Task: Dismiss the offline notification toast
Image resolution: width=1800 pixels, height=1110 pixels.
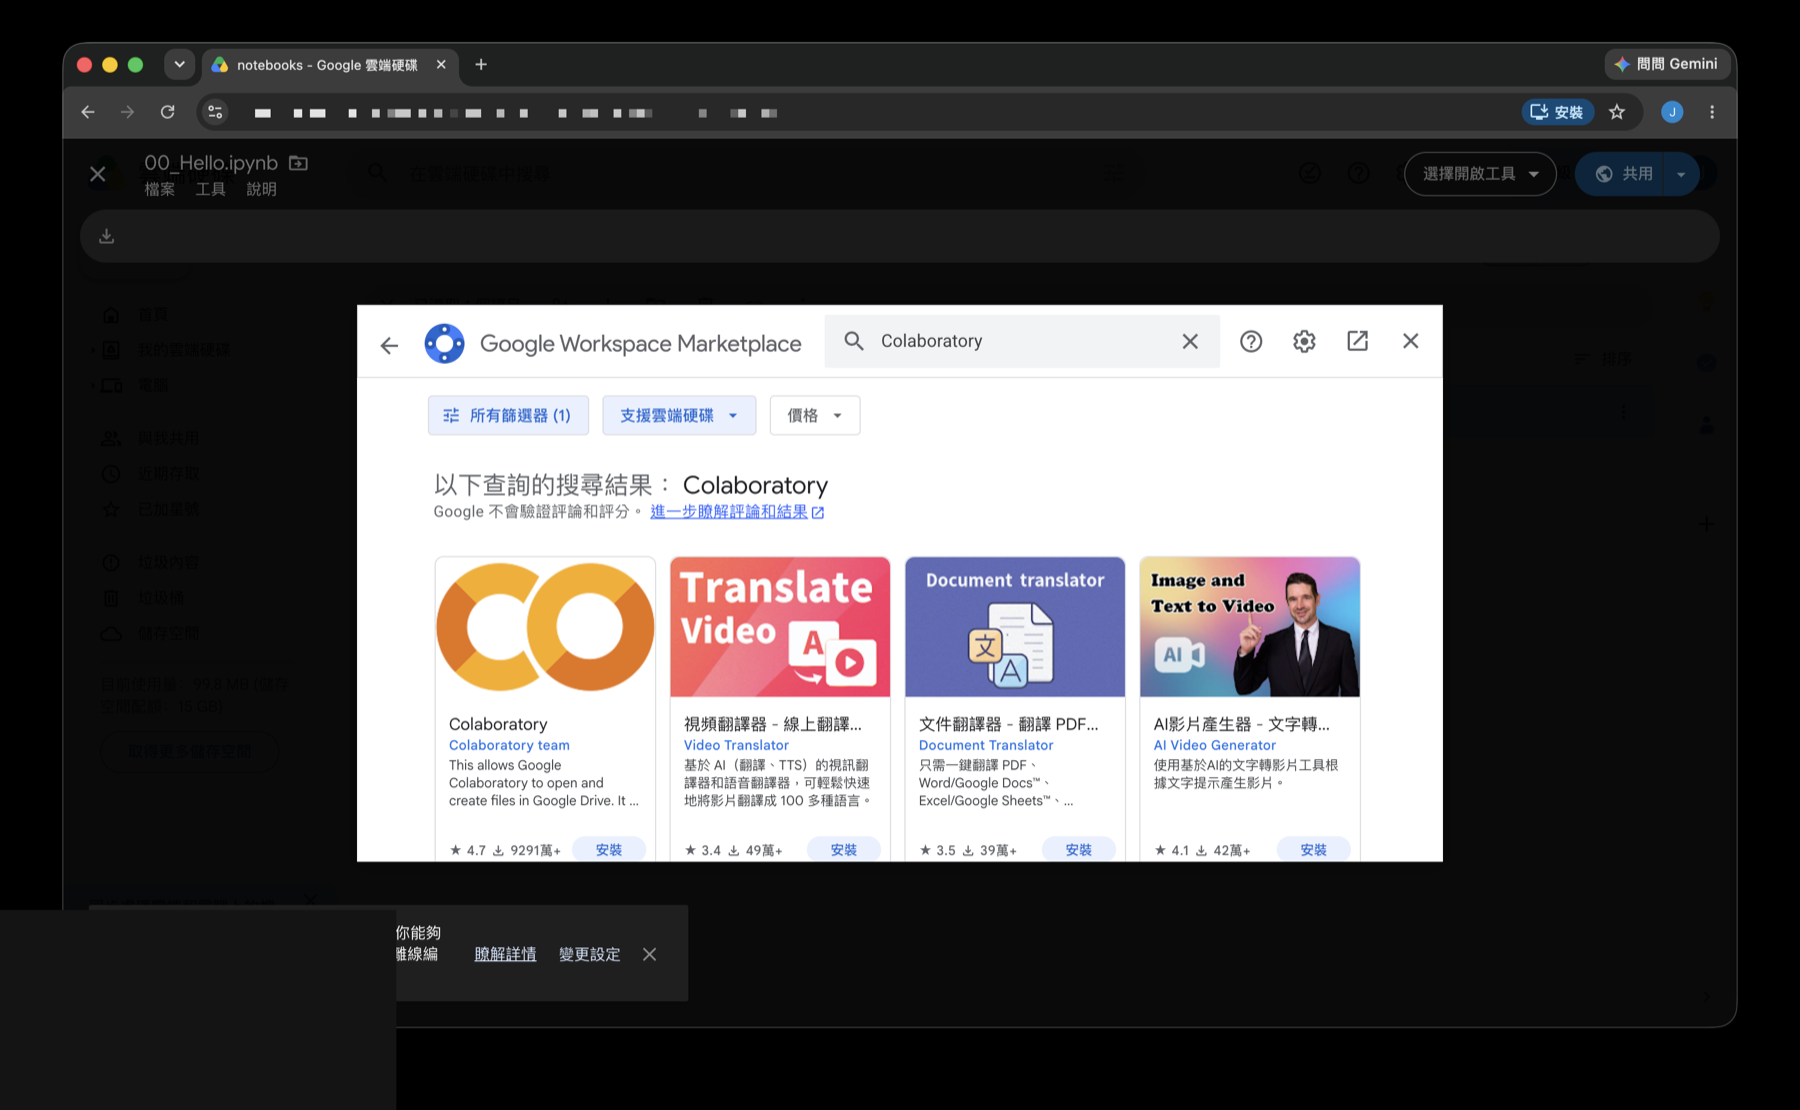Action: 650,954
